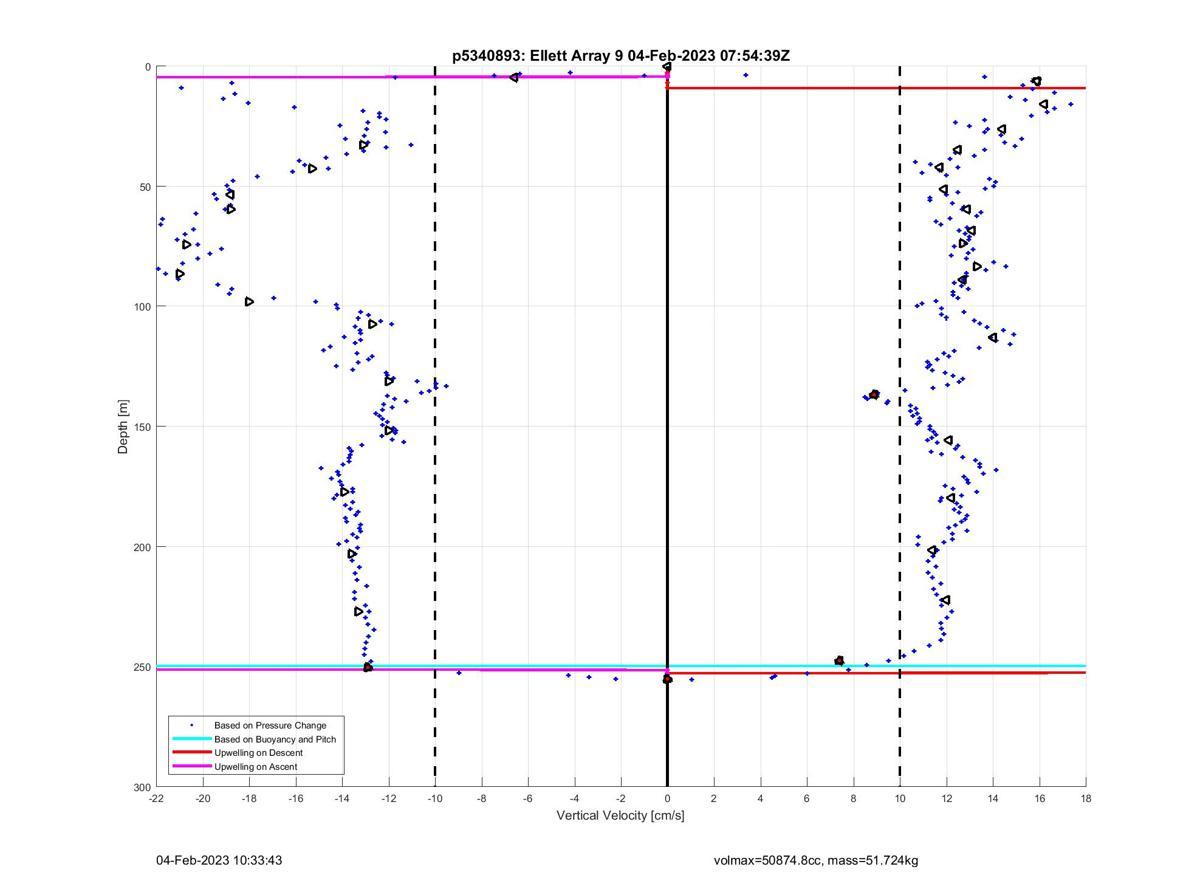Click the magenta line sample in the legend
The height and width of the screenshot is (885, 1200).
pyautogui.click(x=192, y=767)
